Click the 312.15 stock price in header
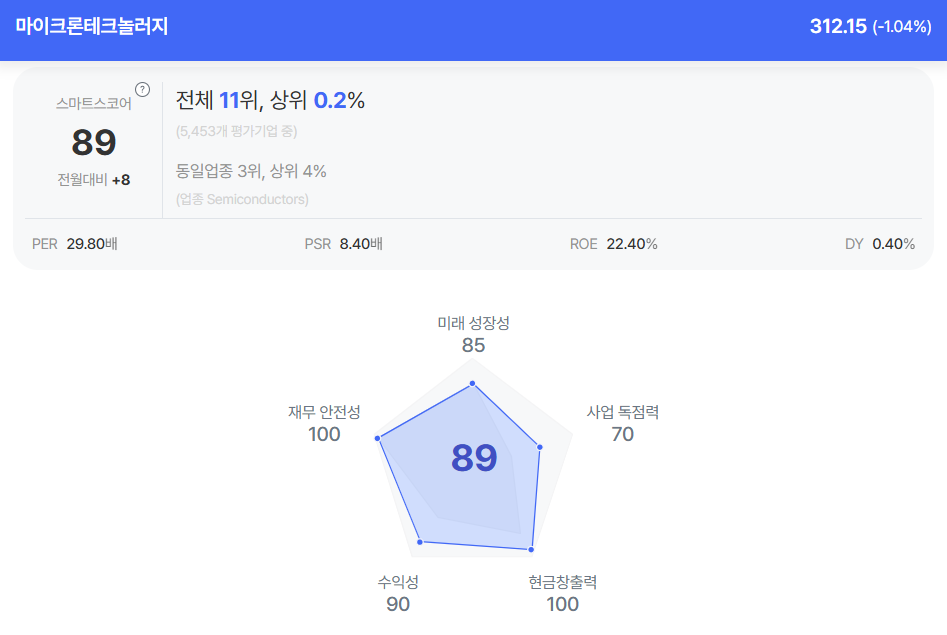This screenshot has width=947, height=635. click(837, 27)
